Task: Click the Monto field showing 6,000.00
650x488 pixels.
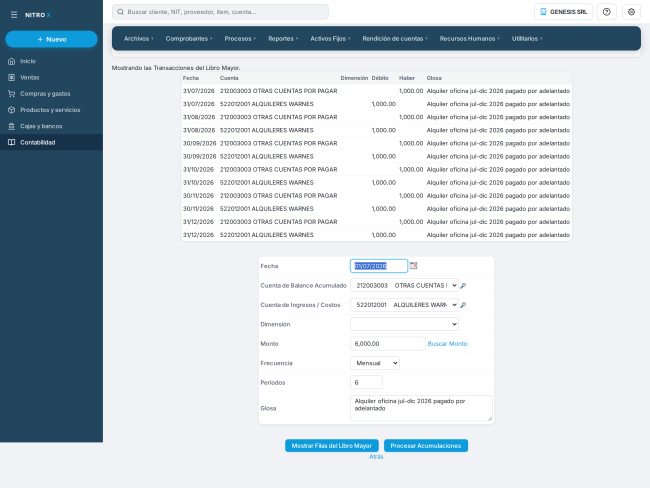Action: pos(388,344)
